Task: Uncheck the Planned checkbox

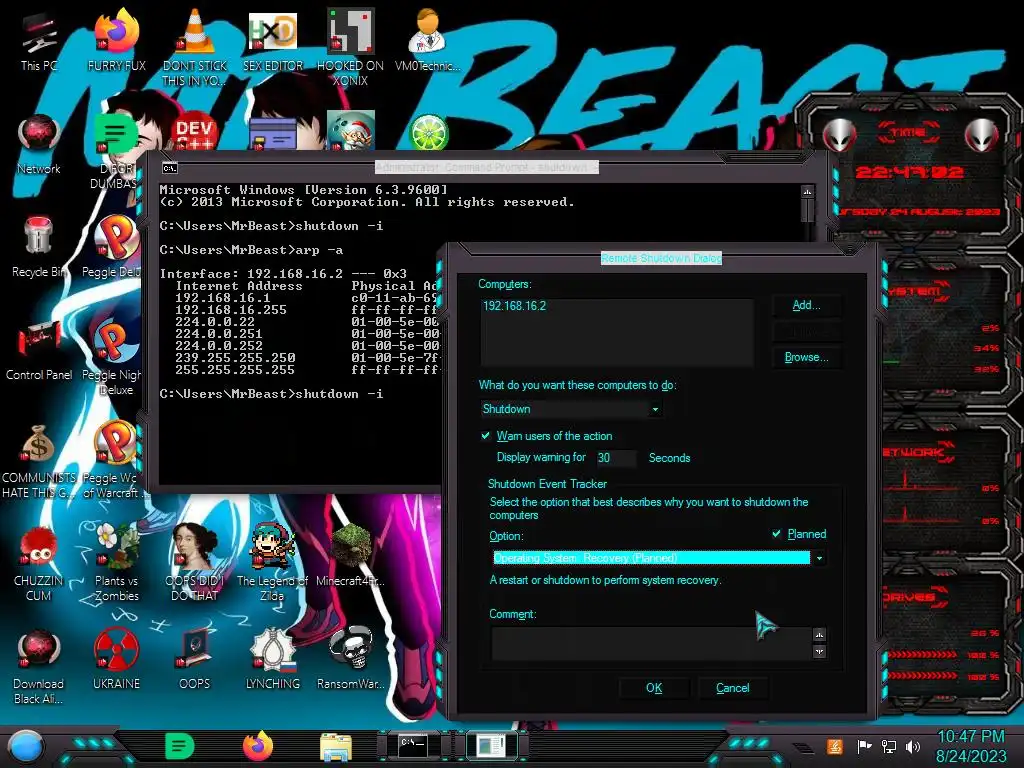Action: pos(776,534)
